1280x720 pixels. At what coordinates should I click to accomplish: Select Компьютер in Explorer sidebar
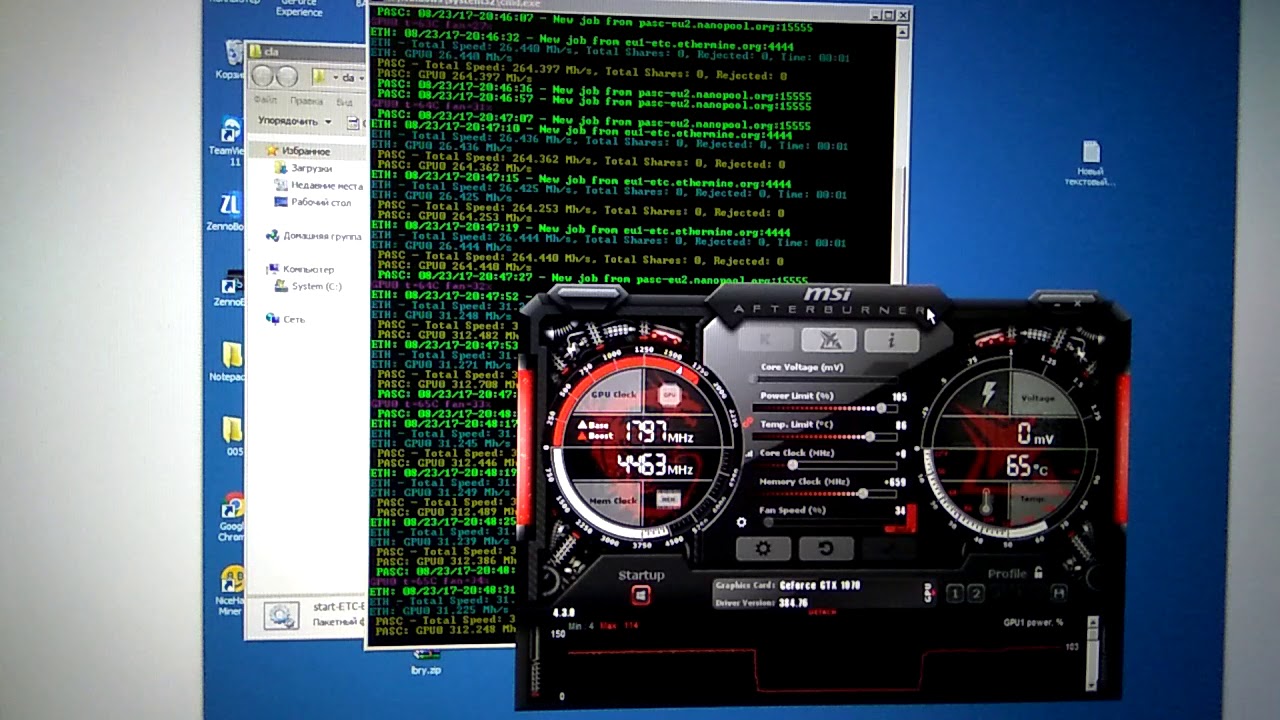coord(300,269)
